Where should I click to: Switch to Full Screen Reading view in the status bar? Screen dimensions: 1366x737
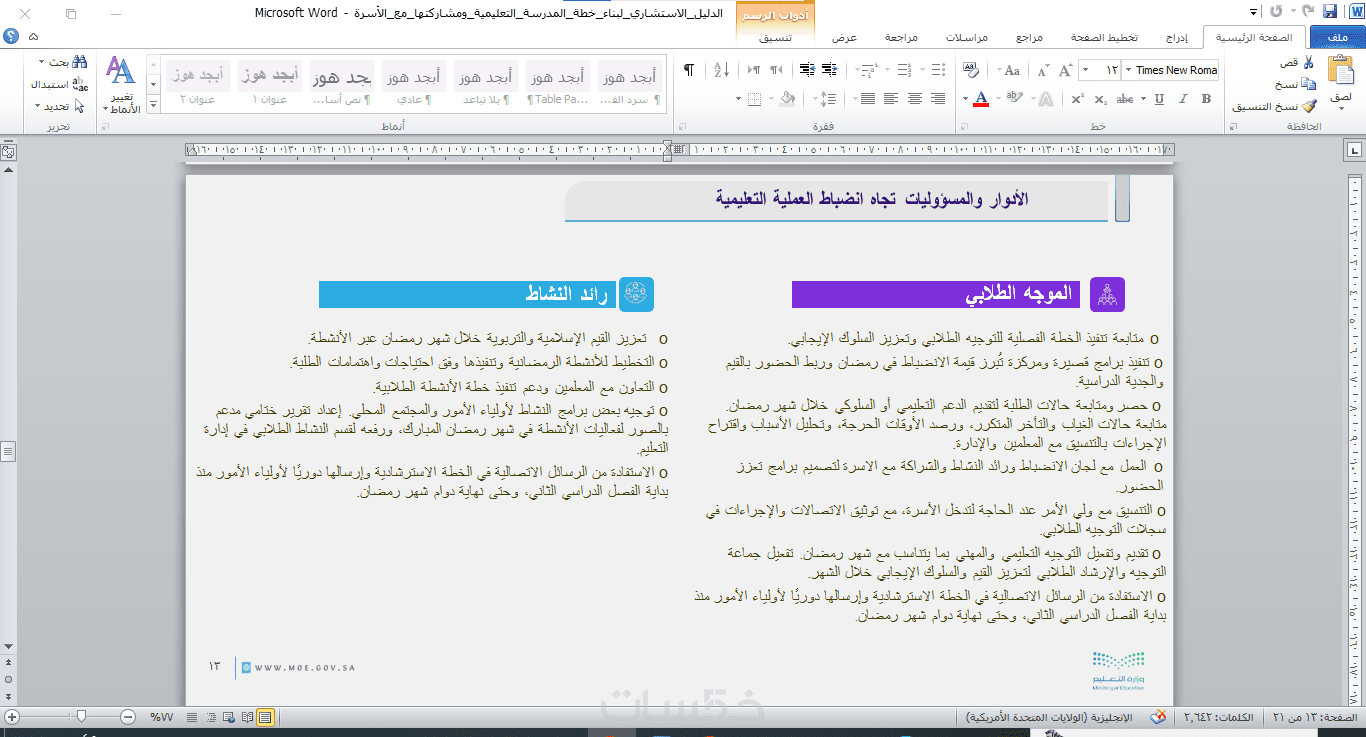(x=247, y=717)
